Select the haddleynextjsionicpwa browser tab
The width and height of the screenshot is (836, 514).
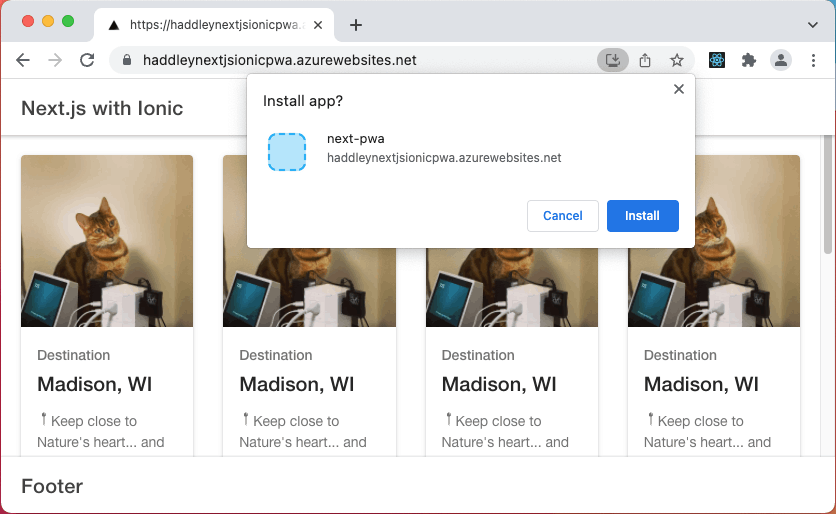[x=210, y=25]
